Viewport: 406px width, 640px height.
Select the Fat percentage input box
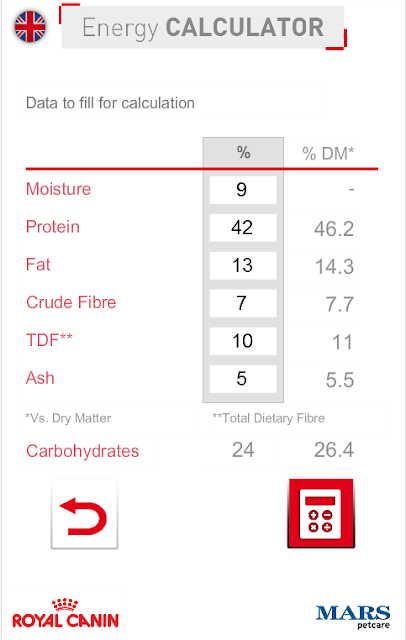243,265
